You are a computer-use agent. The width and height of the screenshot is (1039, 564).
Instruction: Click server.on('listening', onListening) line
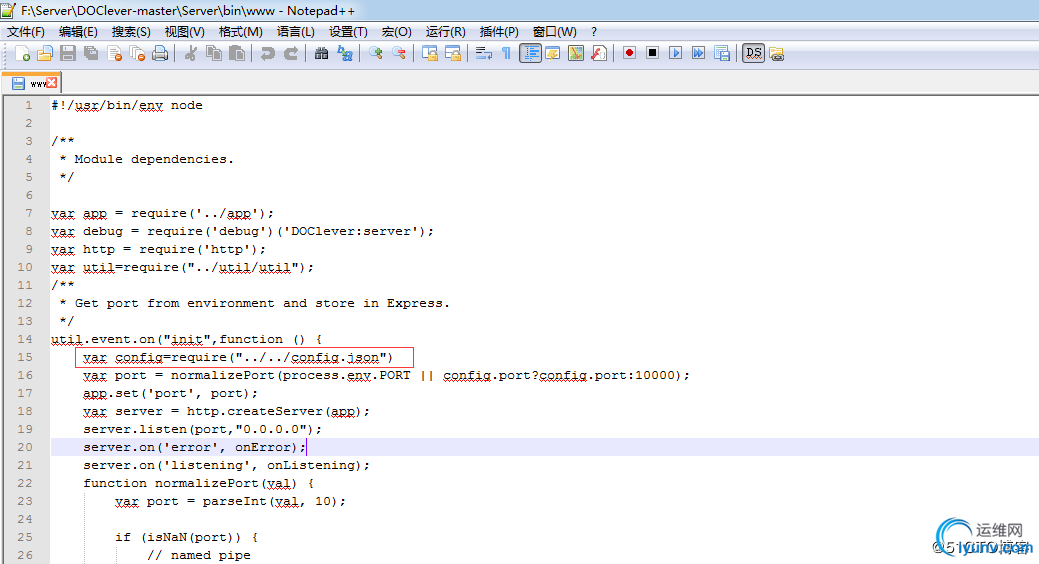[226, 465]
